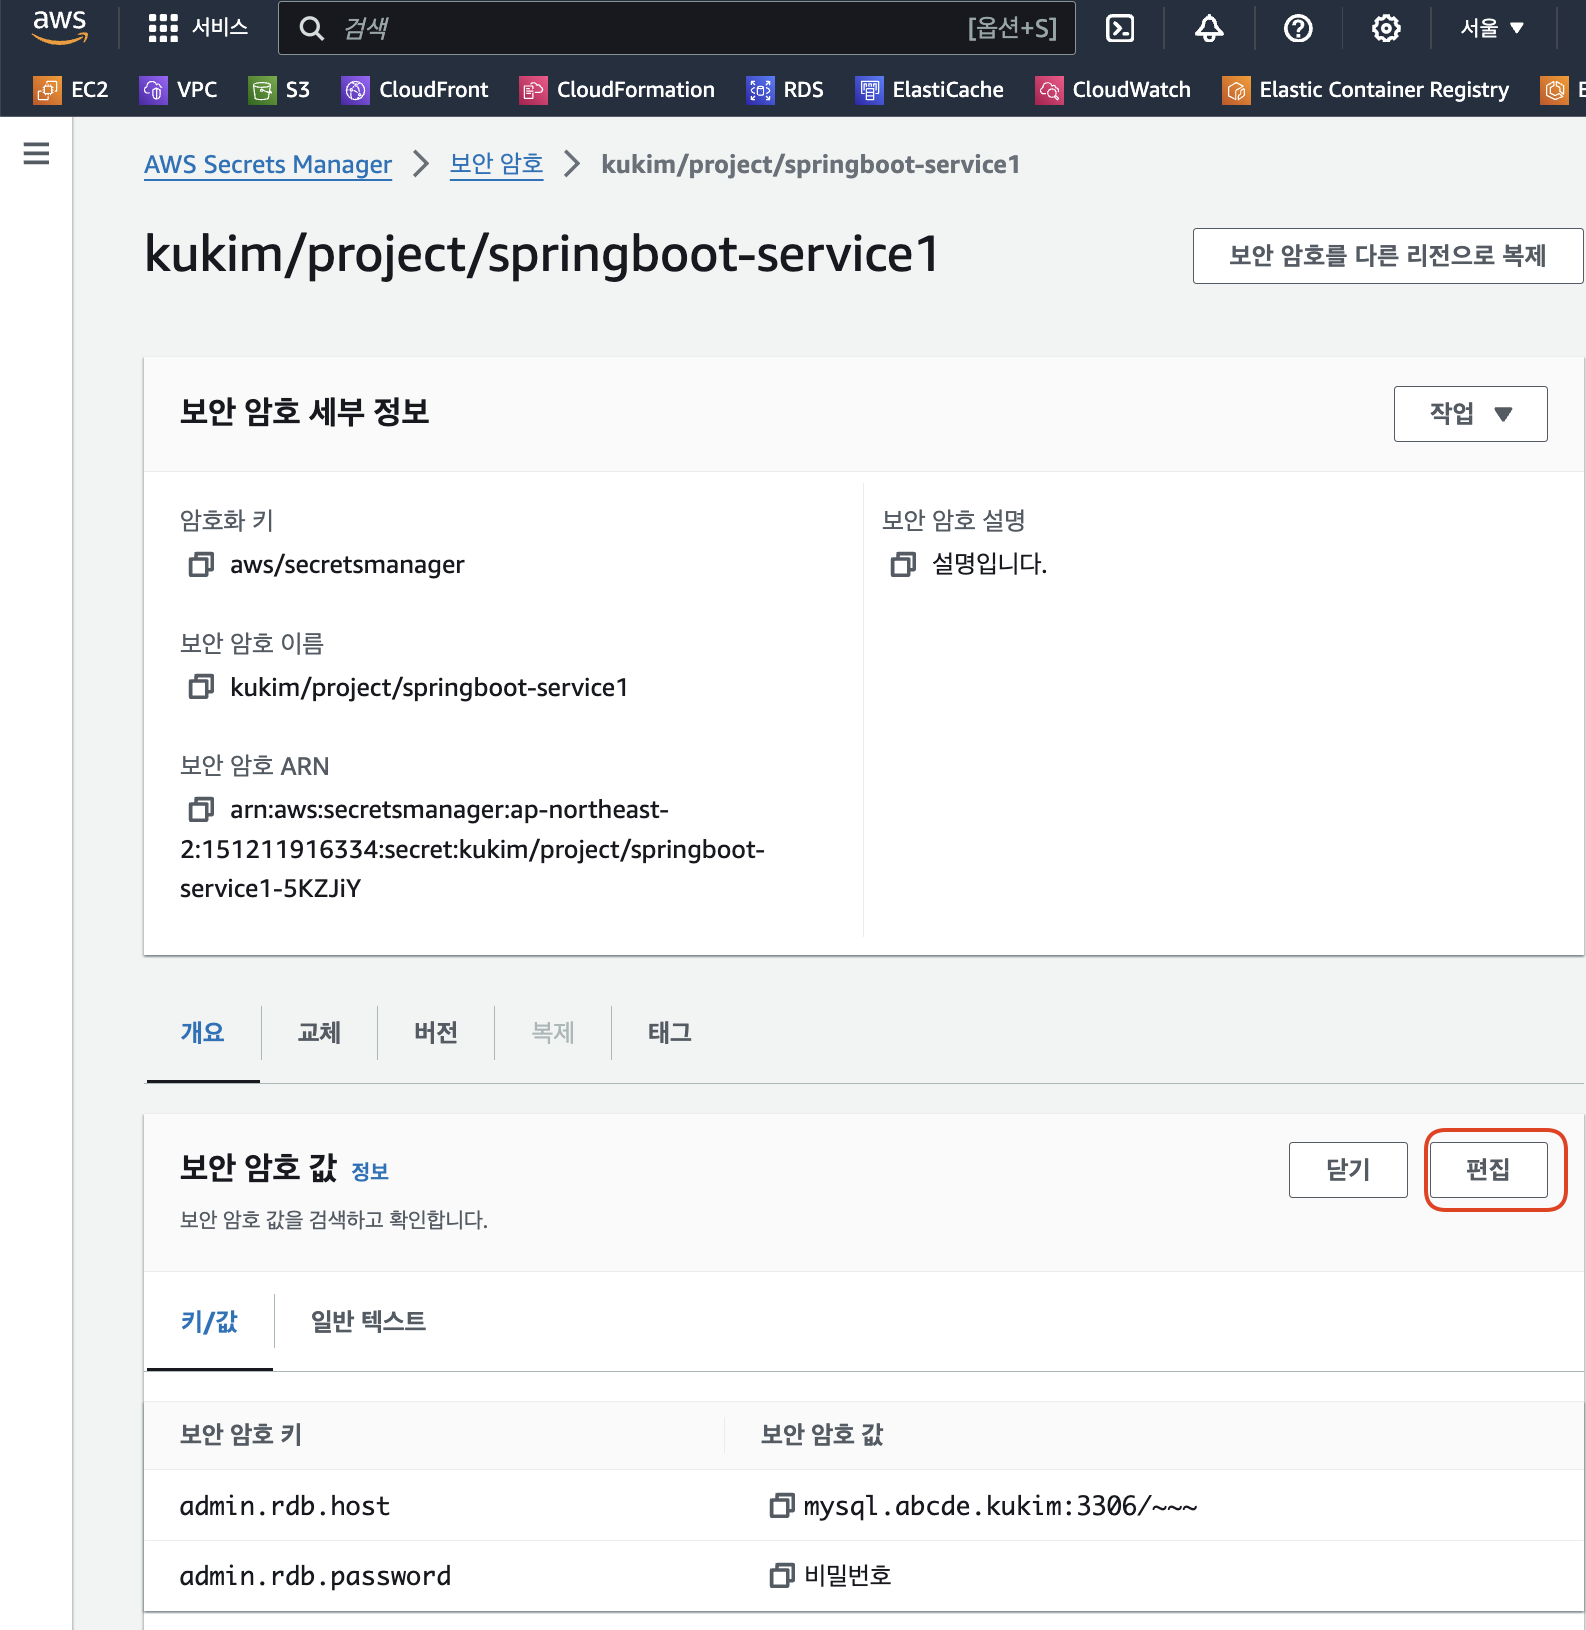Viewport: 1586px width, 1630px height.
Task: Click the 보안 암호 breadcrumb link
Action: (x=496, y=164)
